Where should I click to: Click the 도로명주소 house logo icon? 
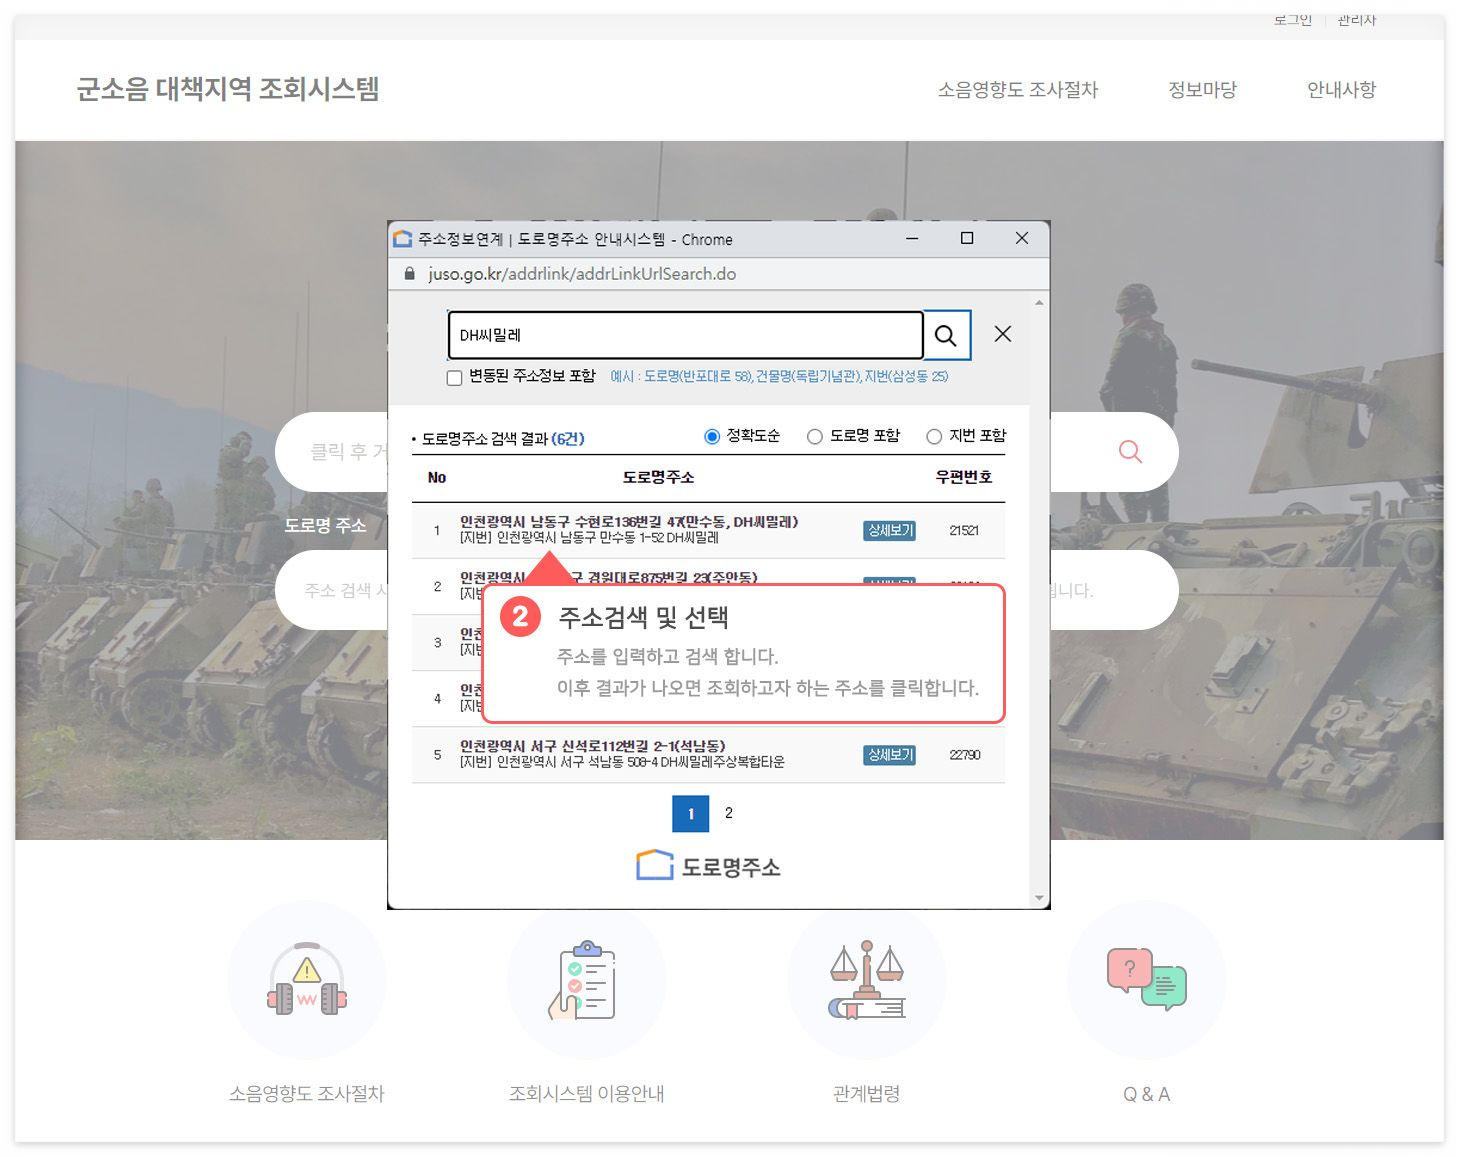655,862
